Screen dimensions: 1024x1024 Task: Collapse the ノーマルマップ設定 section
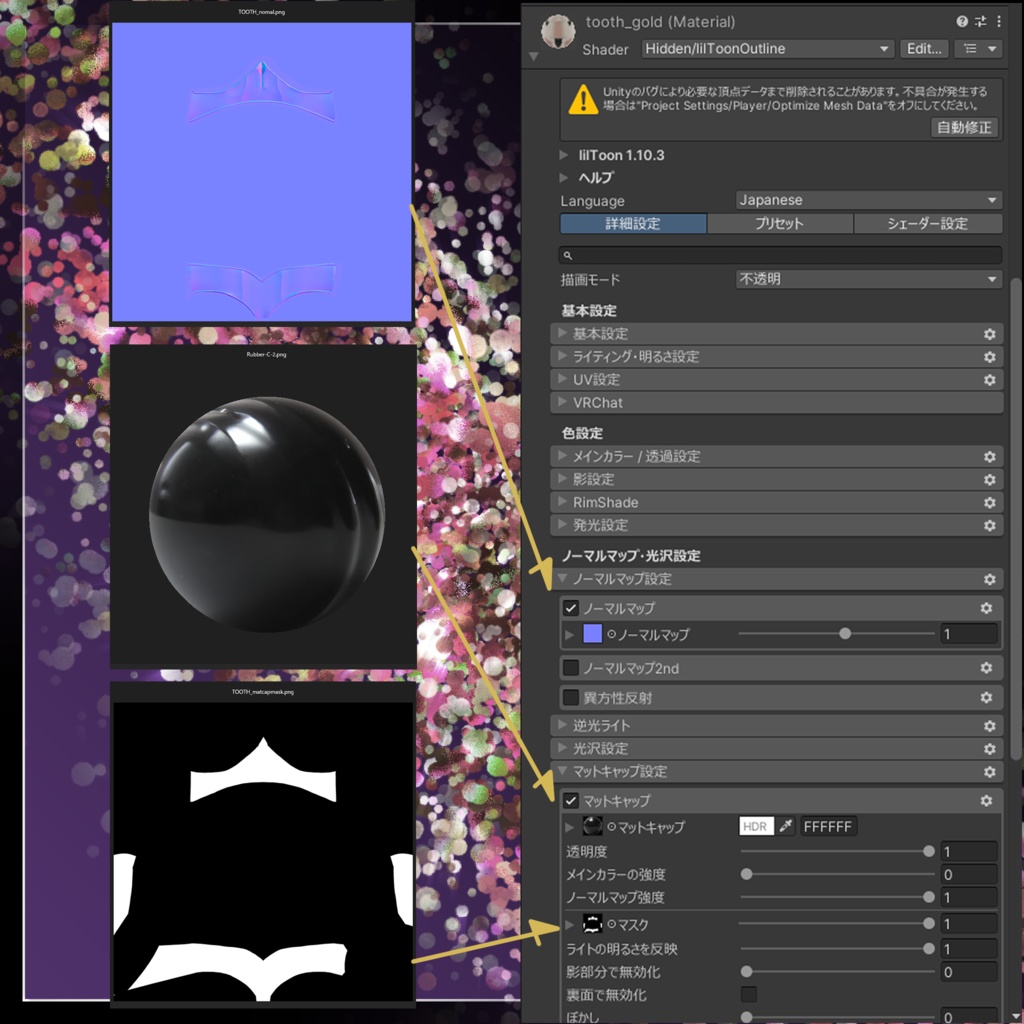tap(562, 579)
